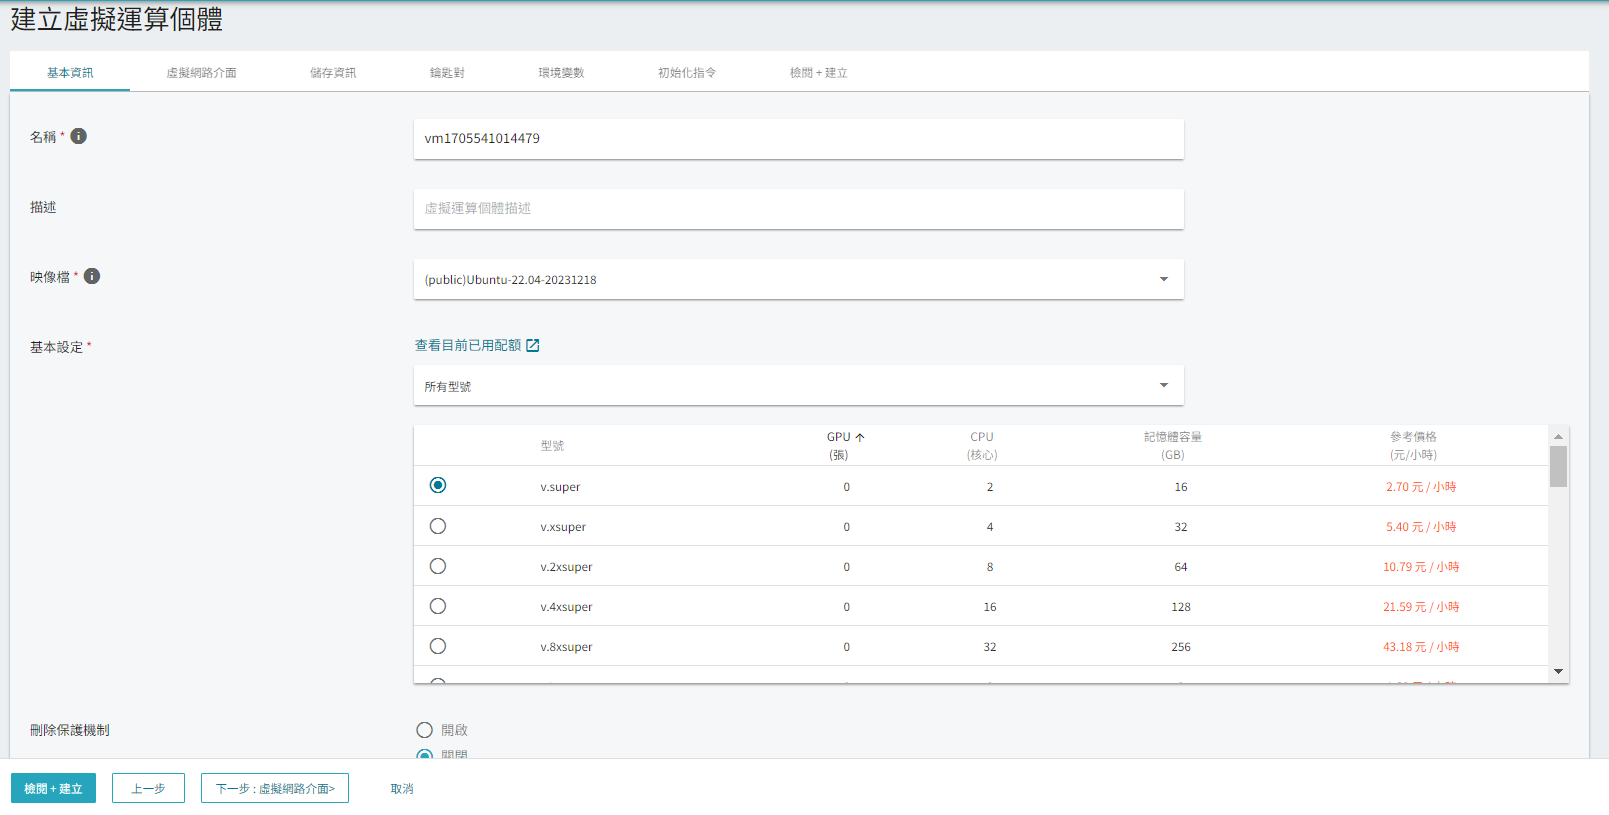
Task: Click memory value 64 in v.2xsuper row
Action: (x=1181, y=567)
